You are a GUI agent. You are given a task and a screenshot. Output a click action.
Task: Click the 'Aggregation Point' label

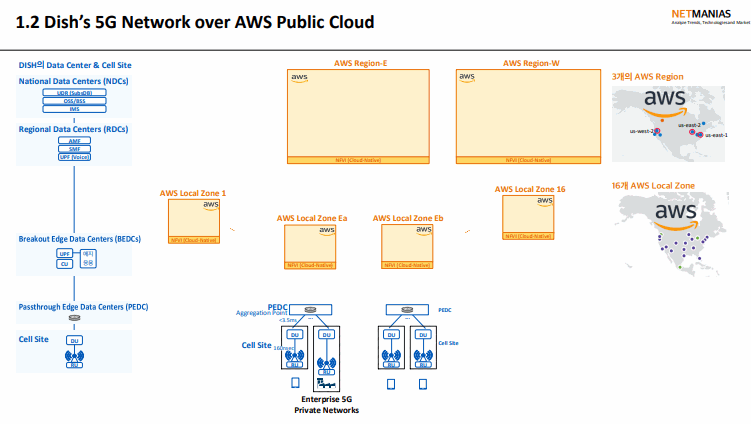262,313
